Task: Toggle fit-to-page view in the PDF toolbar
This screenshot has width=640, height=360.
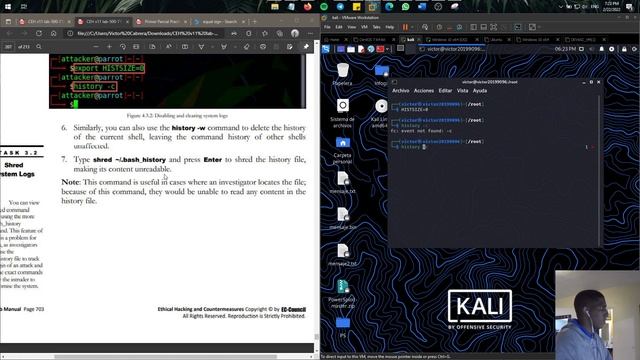Action: click(136, 47)
